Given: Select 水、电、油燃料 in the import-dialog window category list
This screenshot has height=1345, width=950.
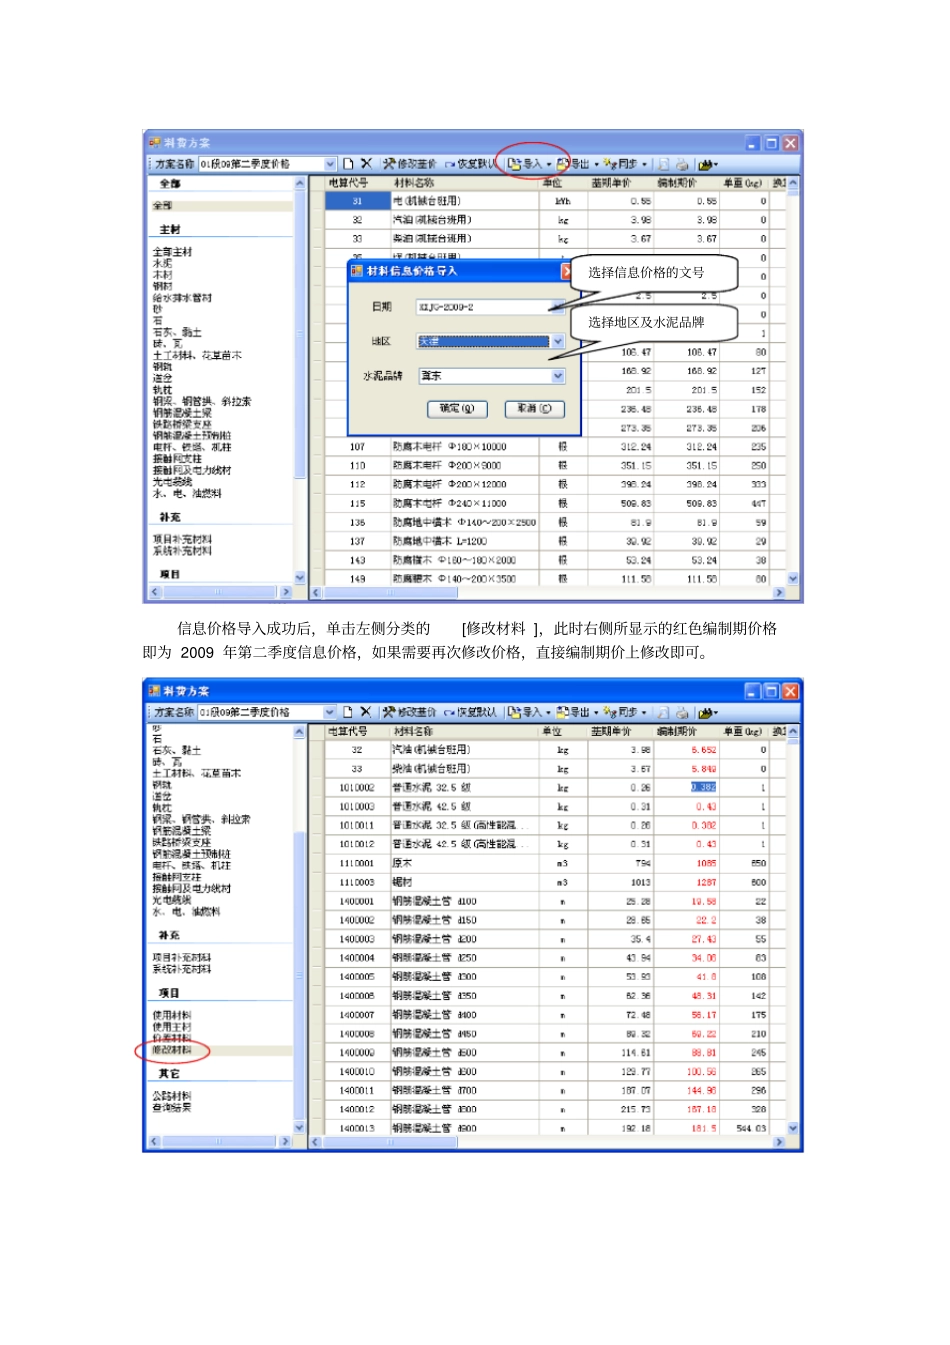Looking at the screenshot, I should (187, 493).
